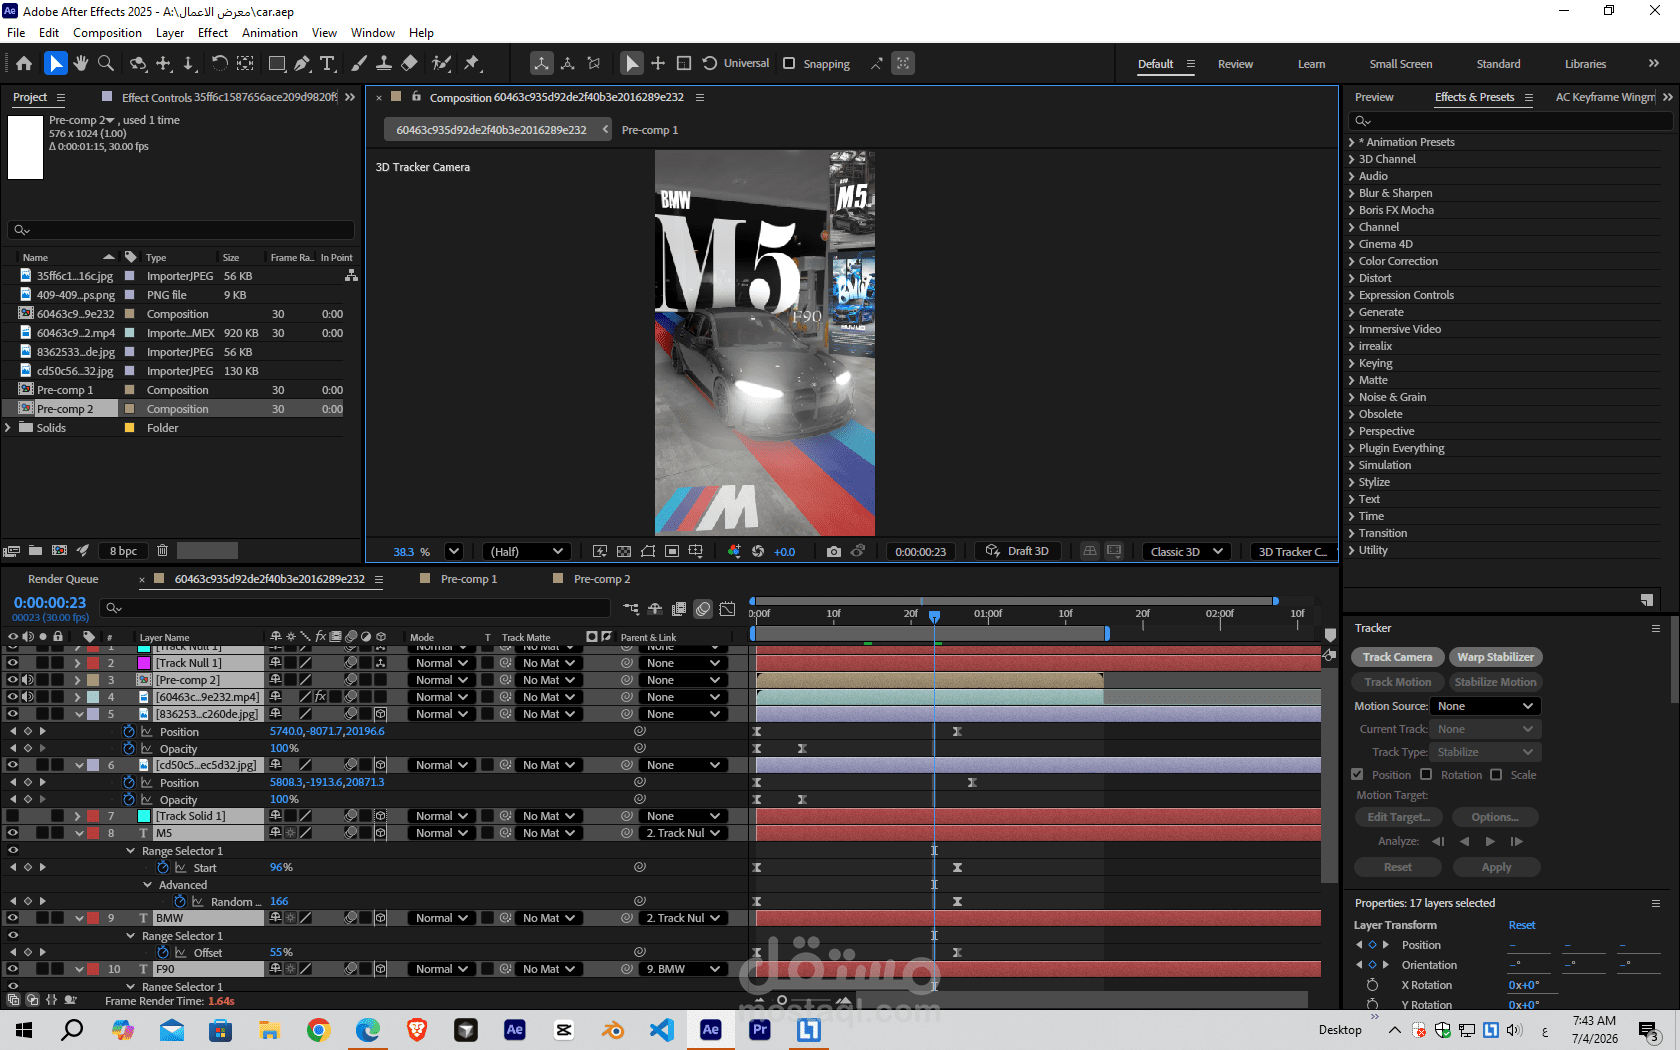Create a new composition from Project panel
This screenshot has width=1680, height=1050.
click(x=59, y=550)
